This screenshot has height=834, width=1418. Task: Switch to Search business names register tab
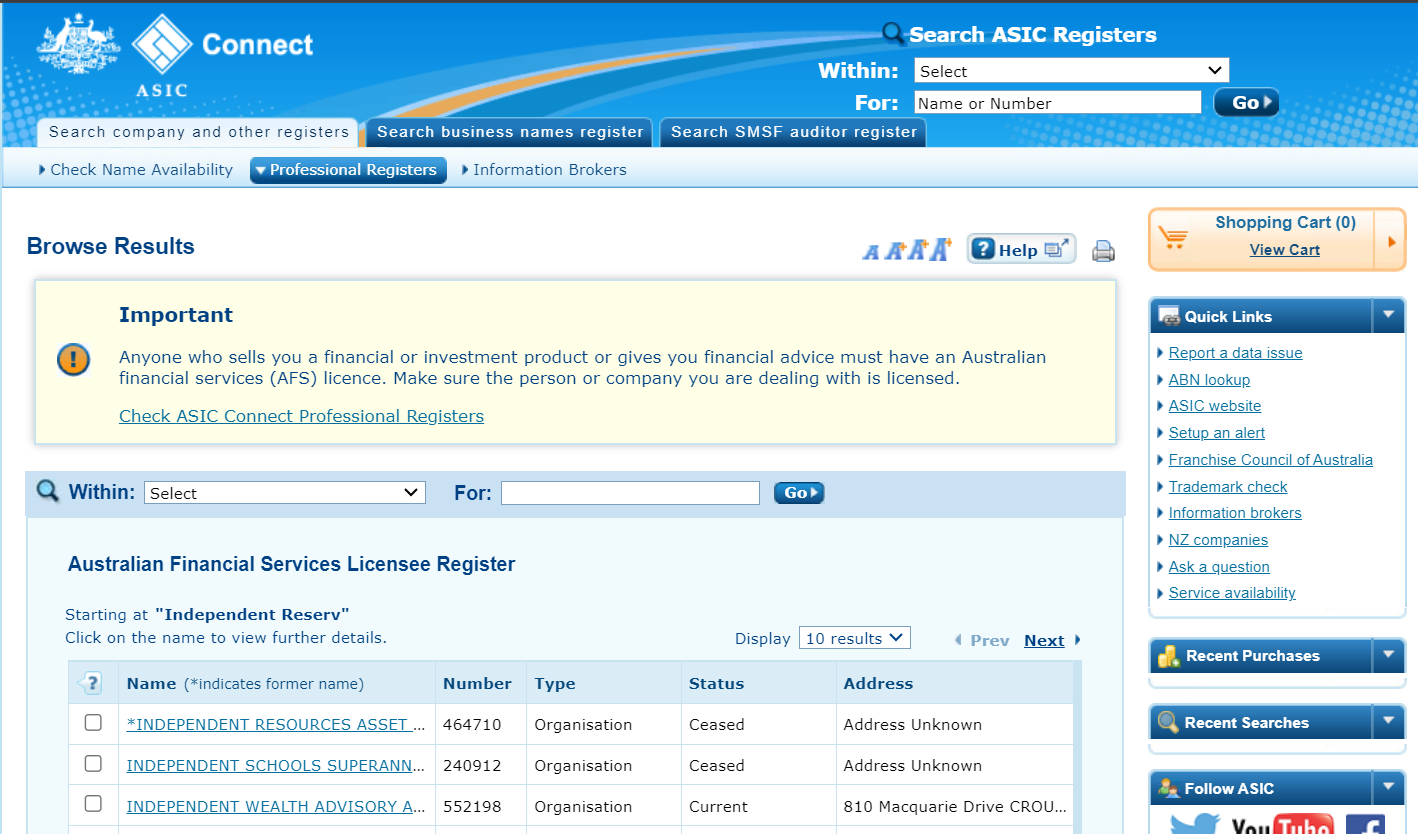tap(510, 132)
